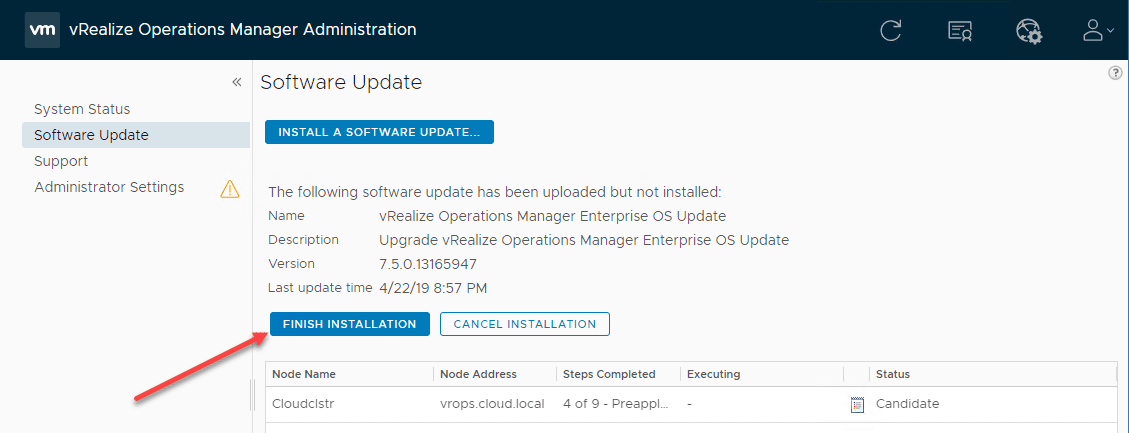
Task: Open System Status page
Action: point(82,109)
